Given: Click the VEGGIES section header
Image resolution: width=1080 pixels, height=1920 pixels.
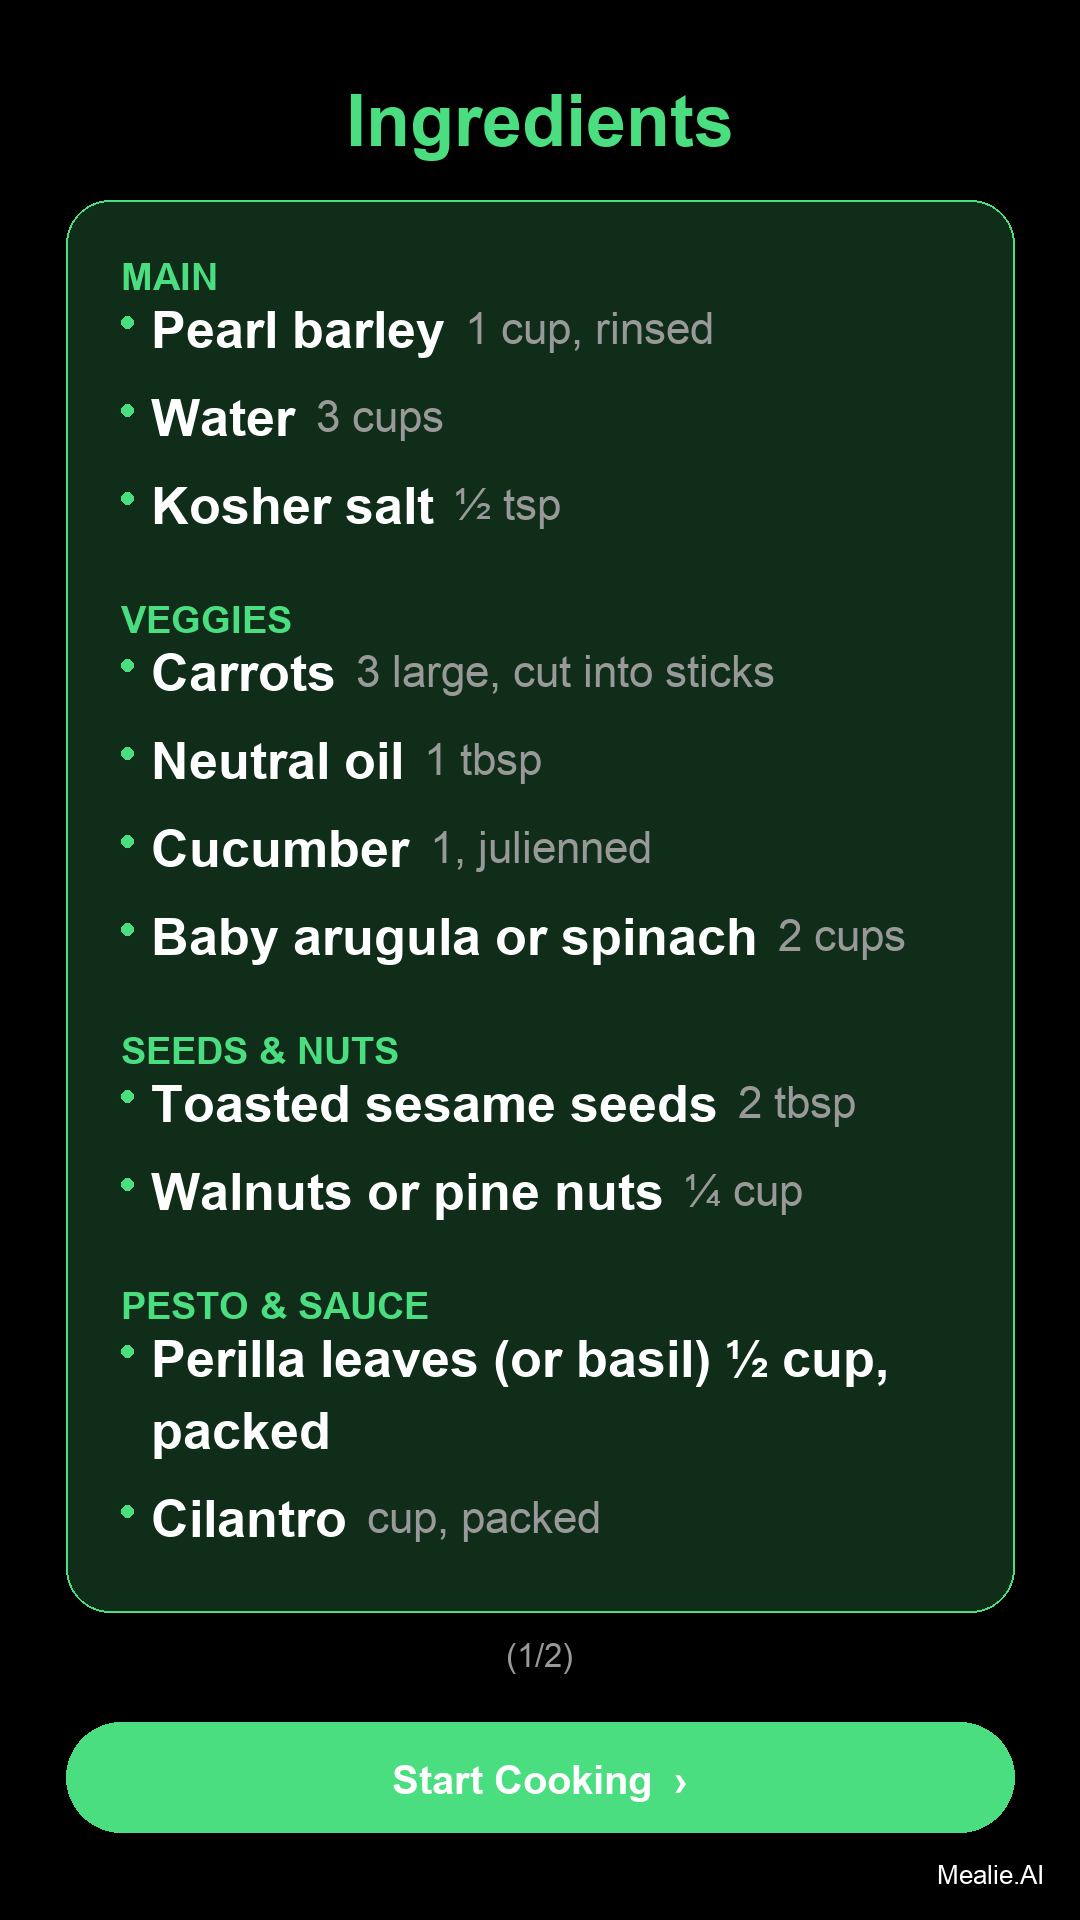Looking at the screenshot, I should click(x=206, y=620).
